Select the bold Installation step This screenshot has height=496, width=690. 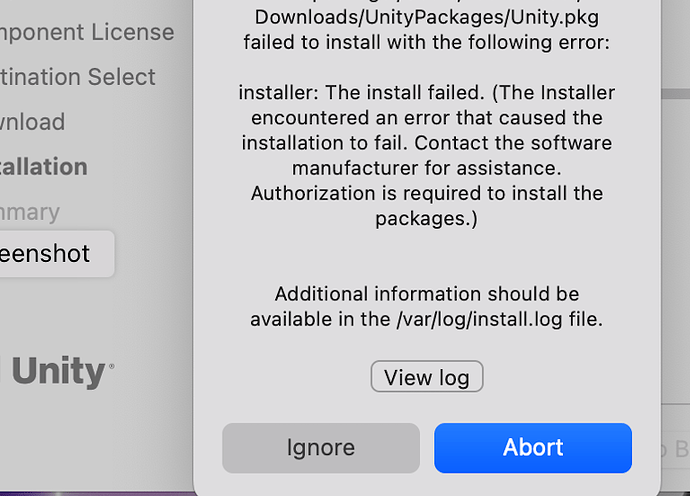(x=44, y=167)
